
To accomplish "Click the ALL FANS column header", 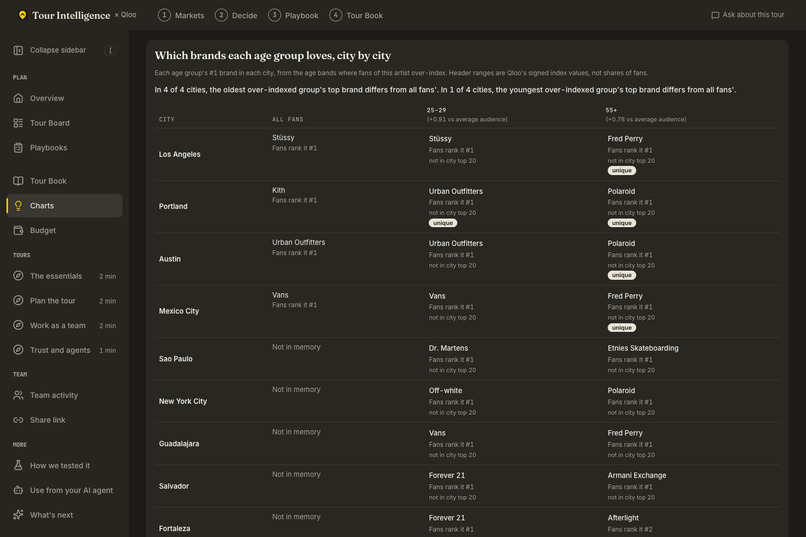I will pos(287,119).
